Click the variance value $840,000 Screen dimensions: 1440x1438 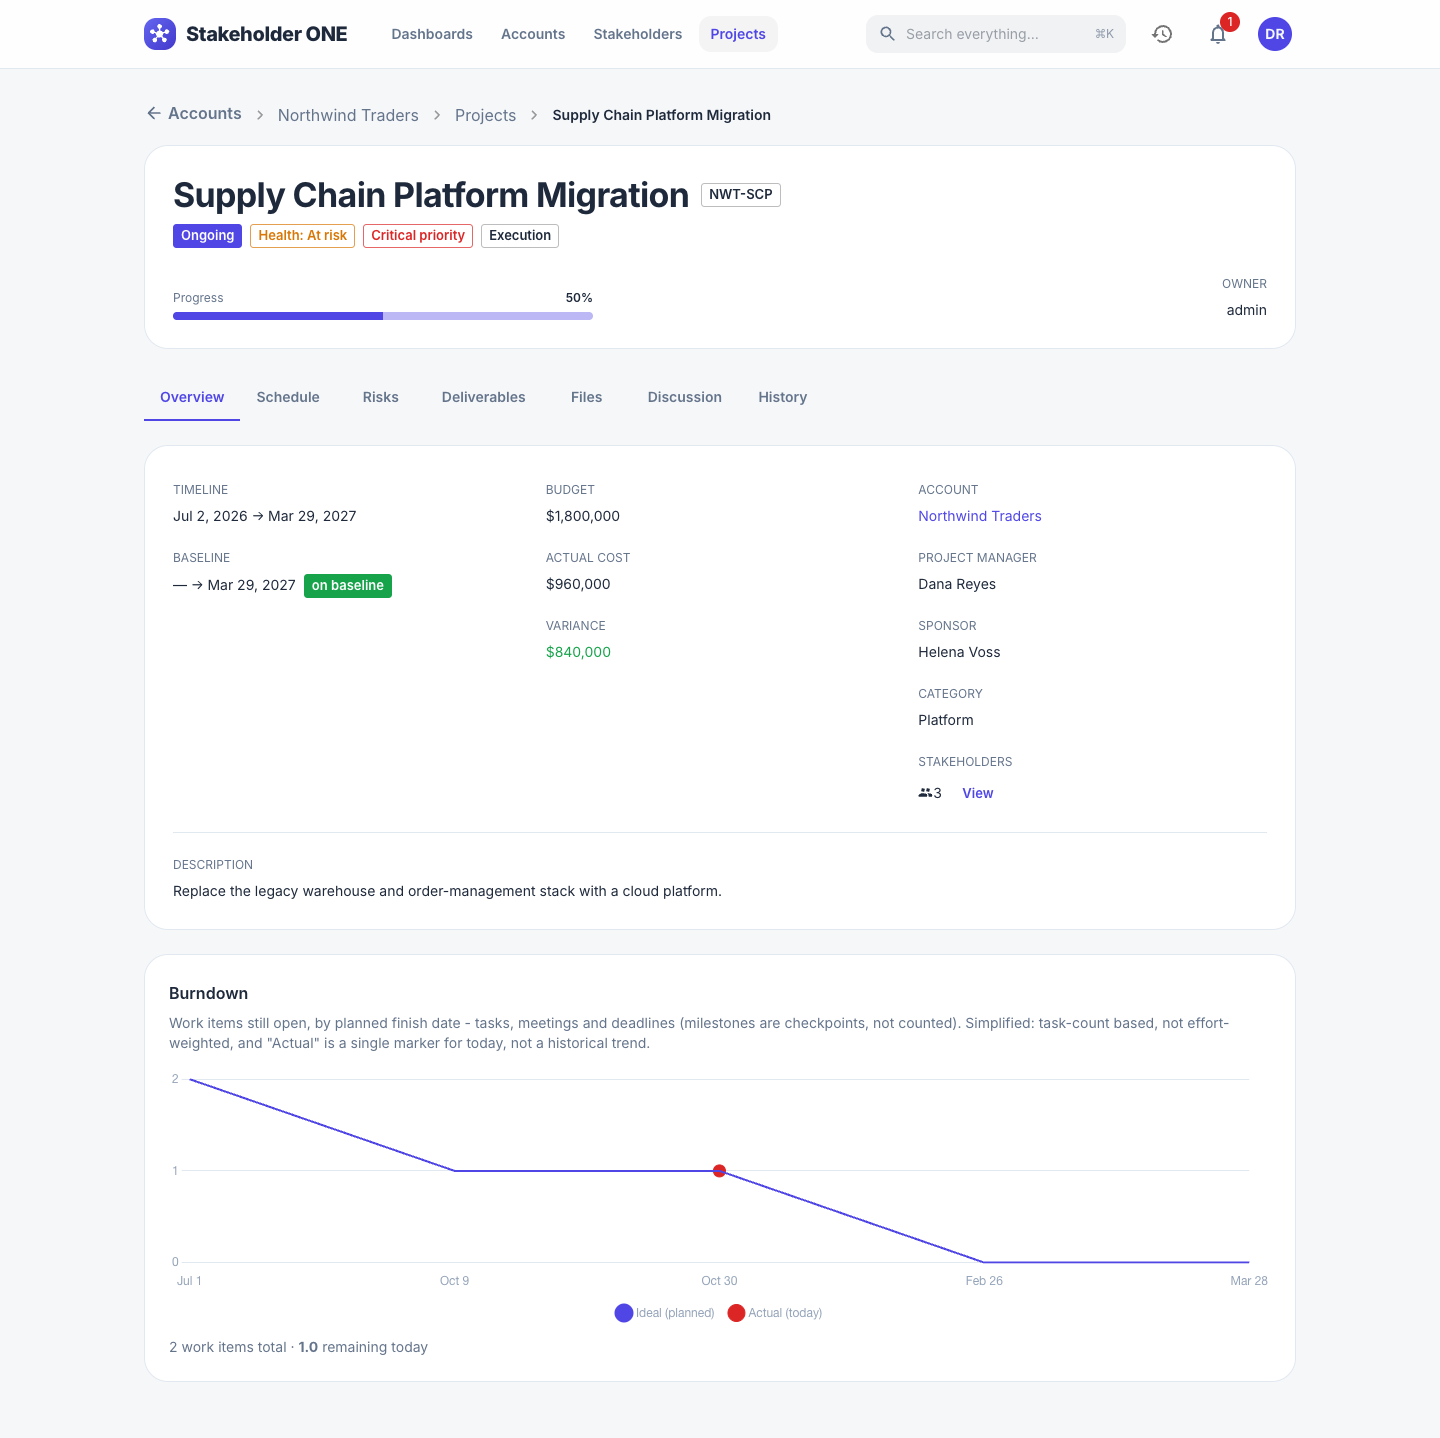(x=578, y=652)
